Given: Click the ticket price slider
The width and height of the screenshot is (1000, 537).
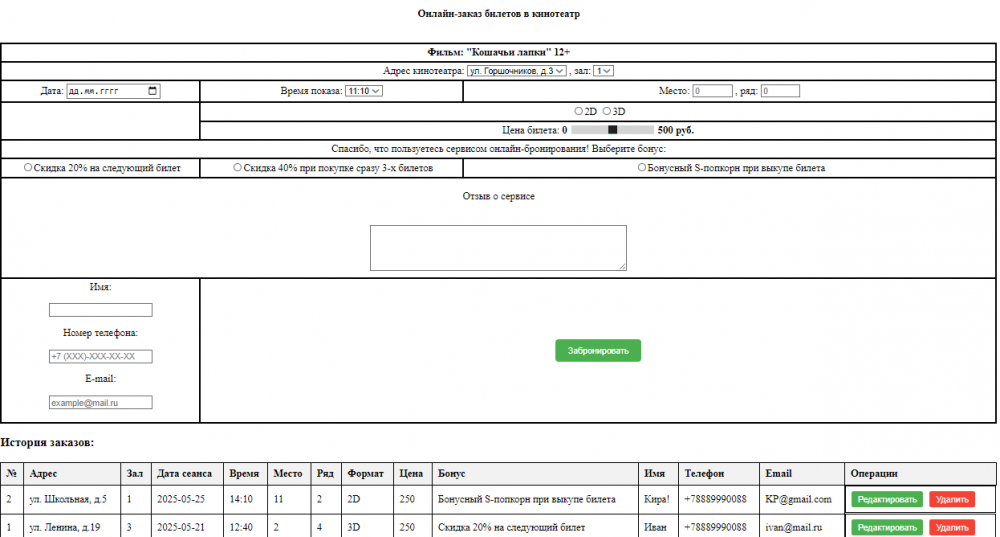Looking at the screenshot, I should click(x=612, y=129).
